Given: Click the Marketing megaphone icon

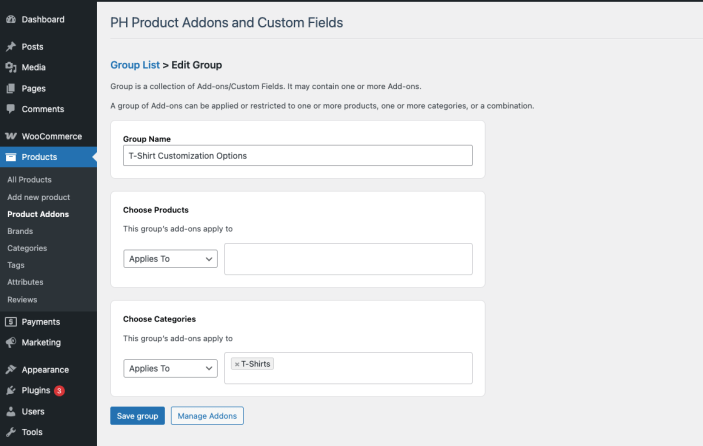Looking at the screenshot, I should coord(10,342).
